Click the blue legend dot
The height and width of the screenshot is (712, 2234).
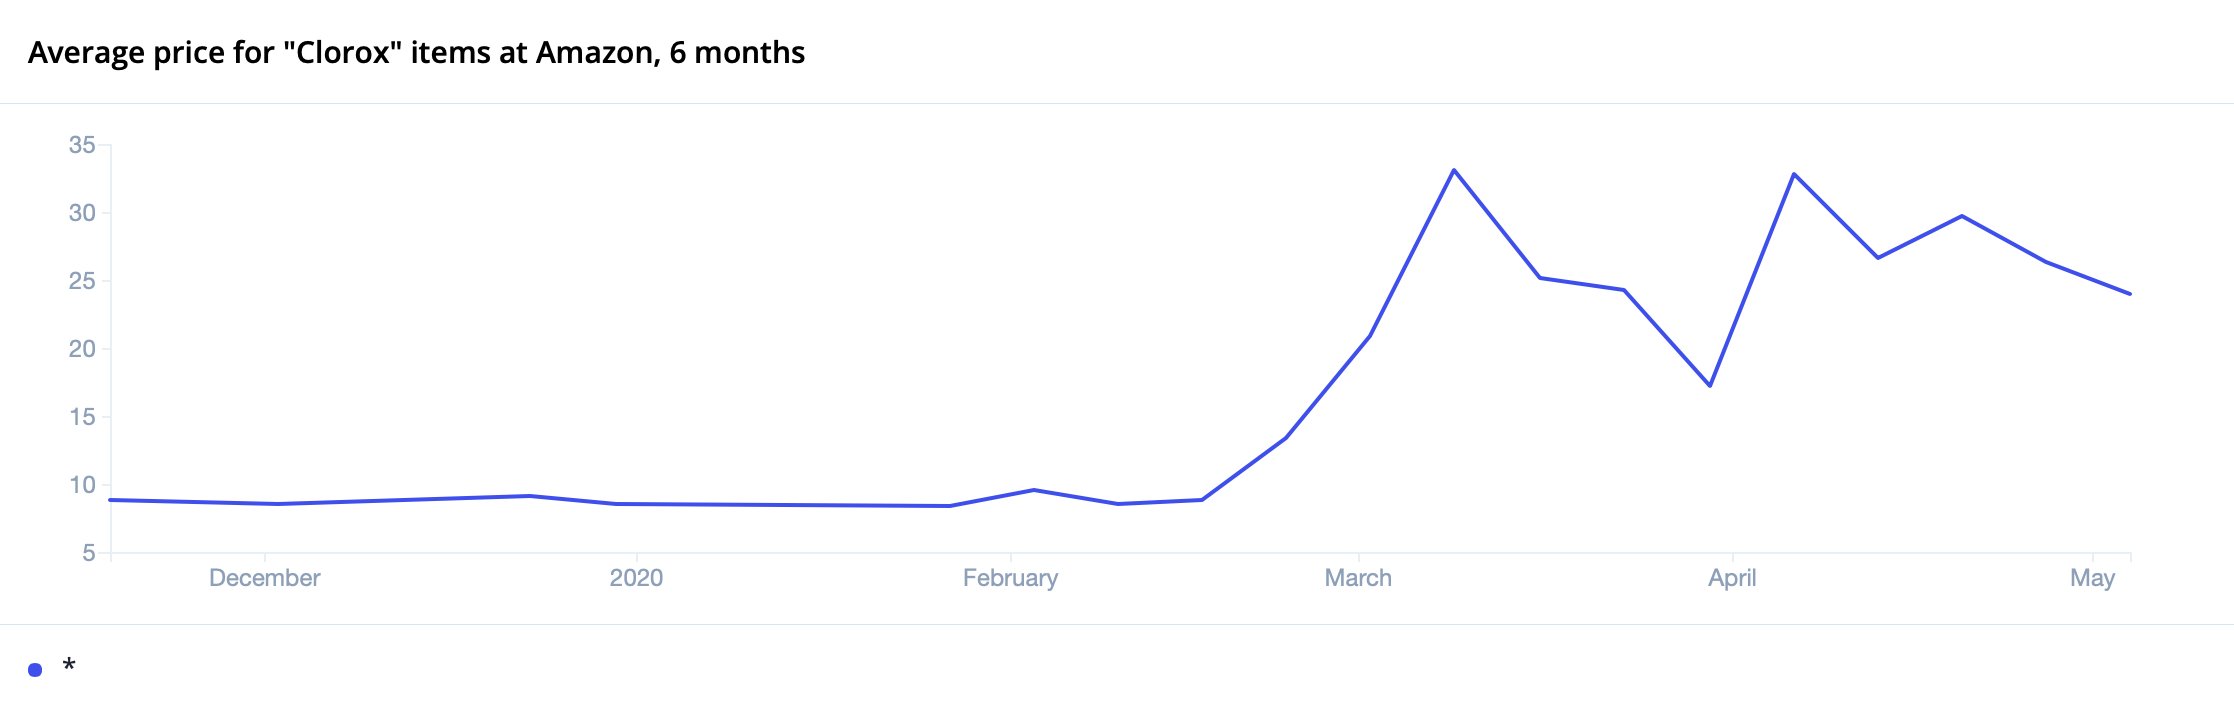(35, 670)
